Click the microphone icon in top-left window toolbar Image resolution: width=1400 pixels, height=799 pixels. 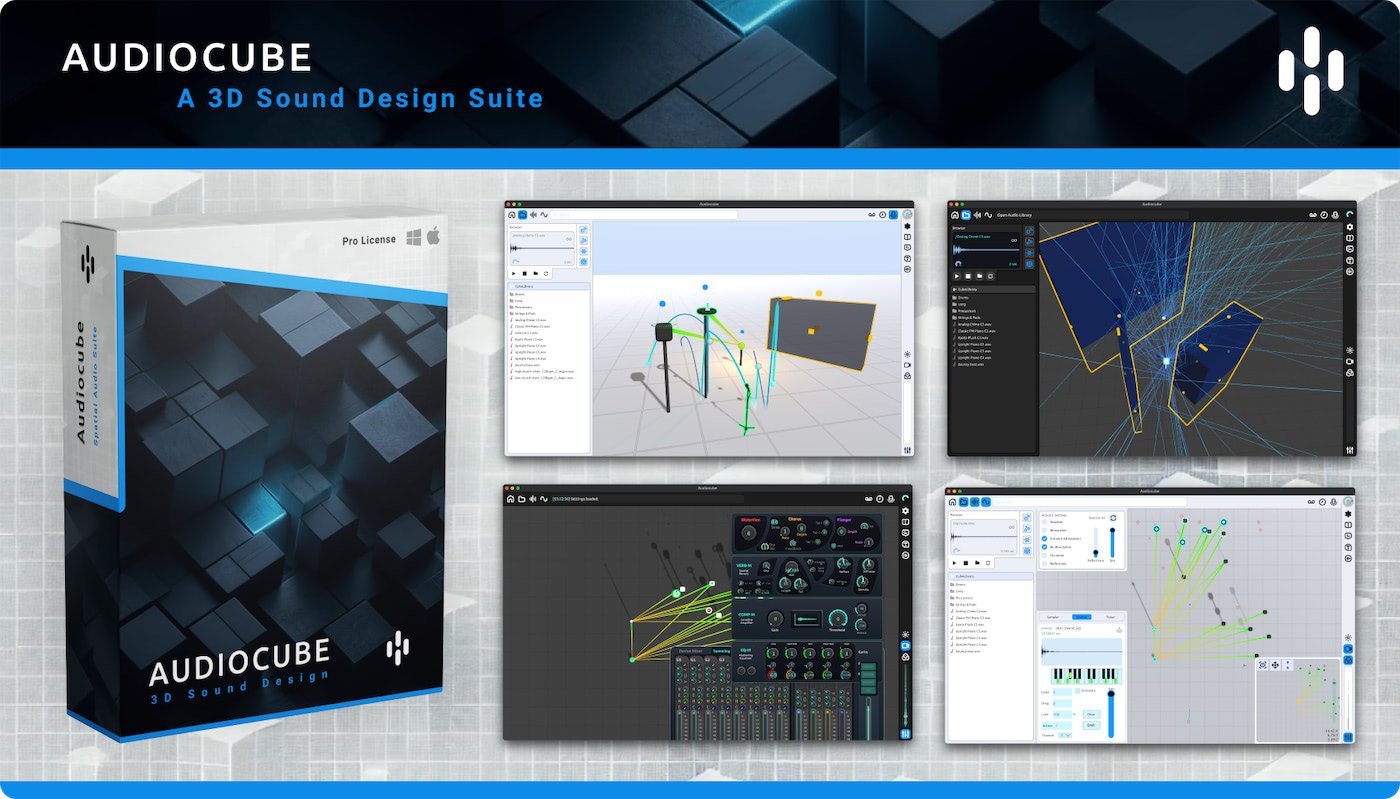893,215
